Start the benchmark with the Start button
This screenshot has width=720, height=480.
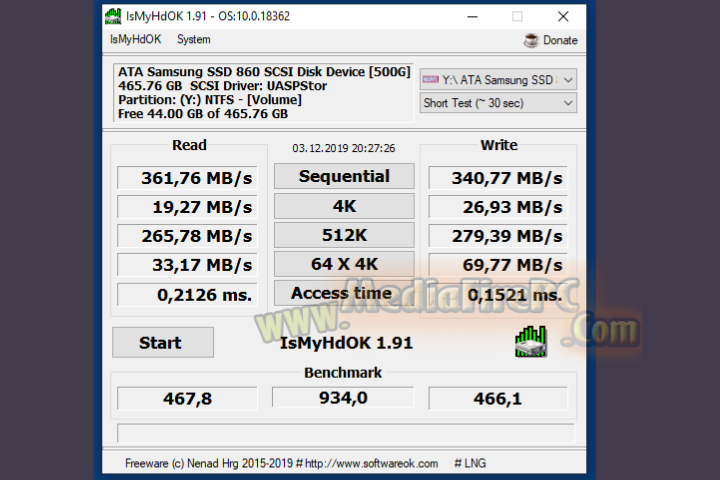point(163,342)
